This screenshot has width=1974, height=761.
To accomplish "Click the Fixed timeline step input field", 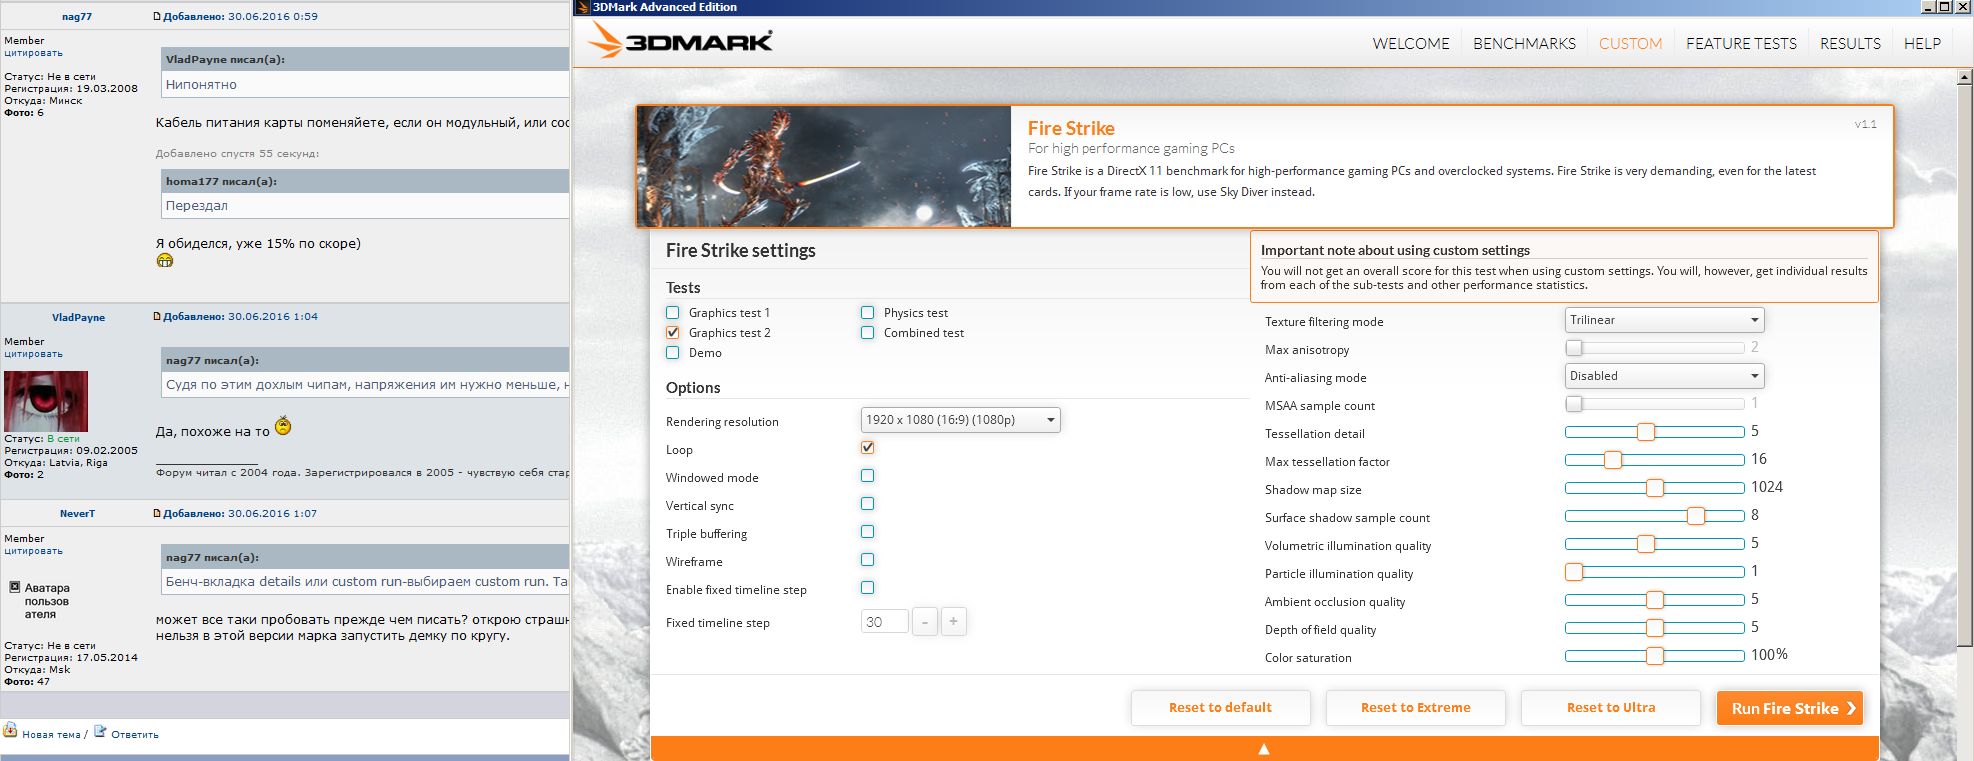I will coord(884,622).
